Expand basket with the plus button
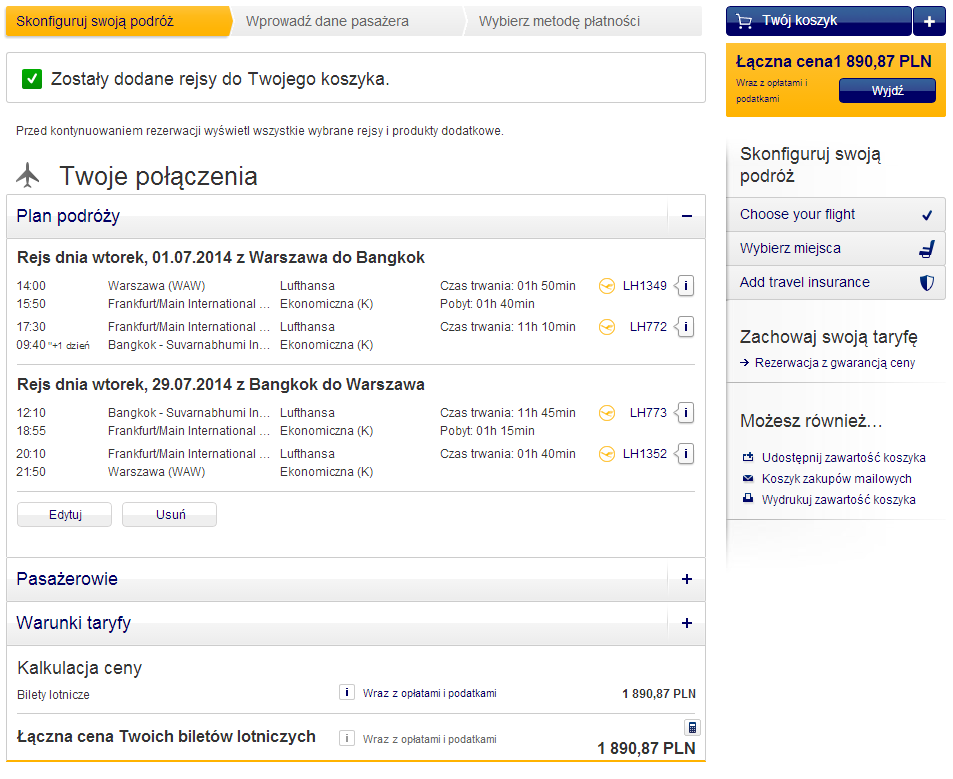Viewport: 953px width, 779px height. (929, 21)
